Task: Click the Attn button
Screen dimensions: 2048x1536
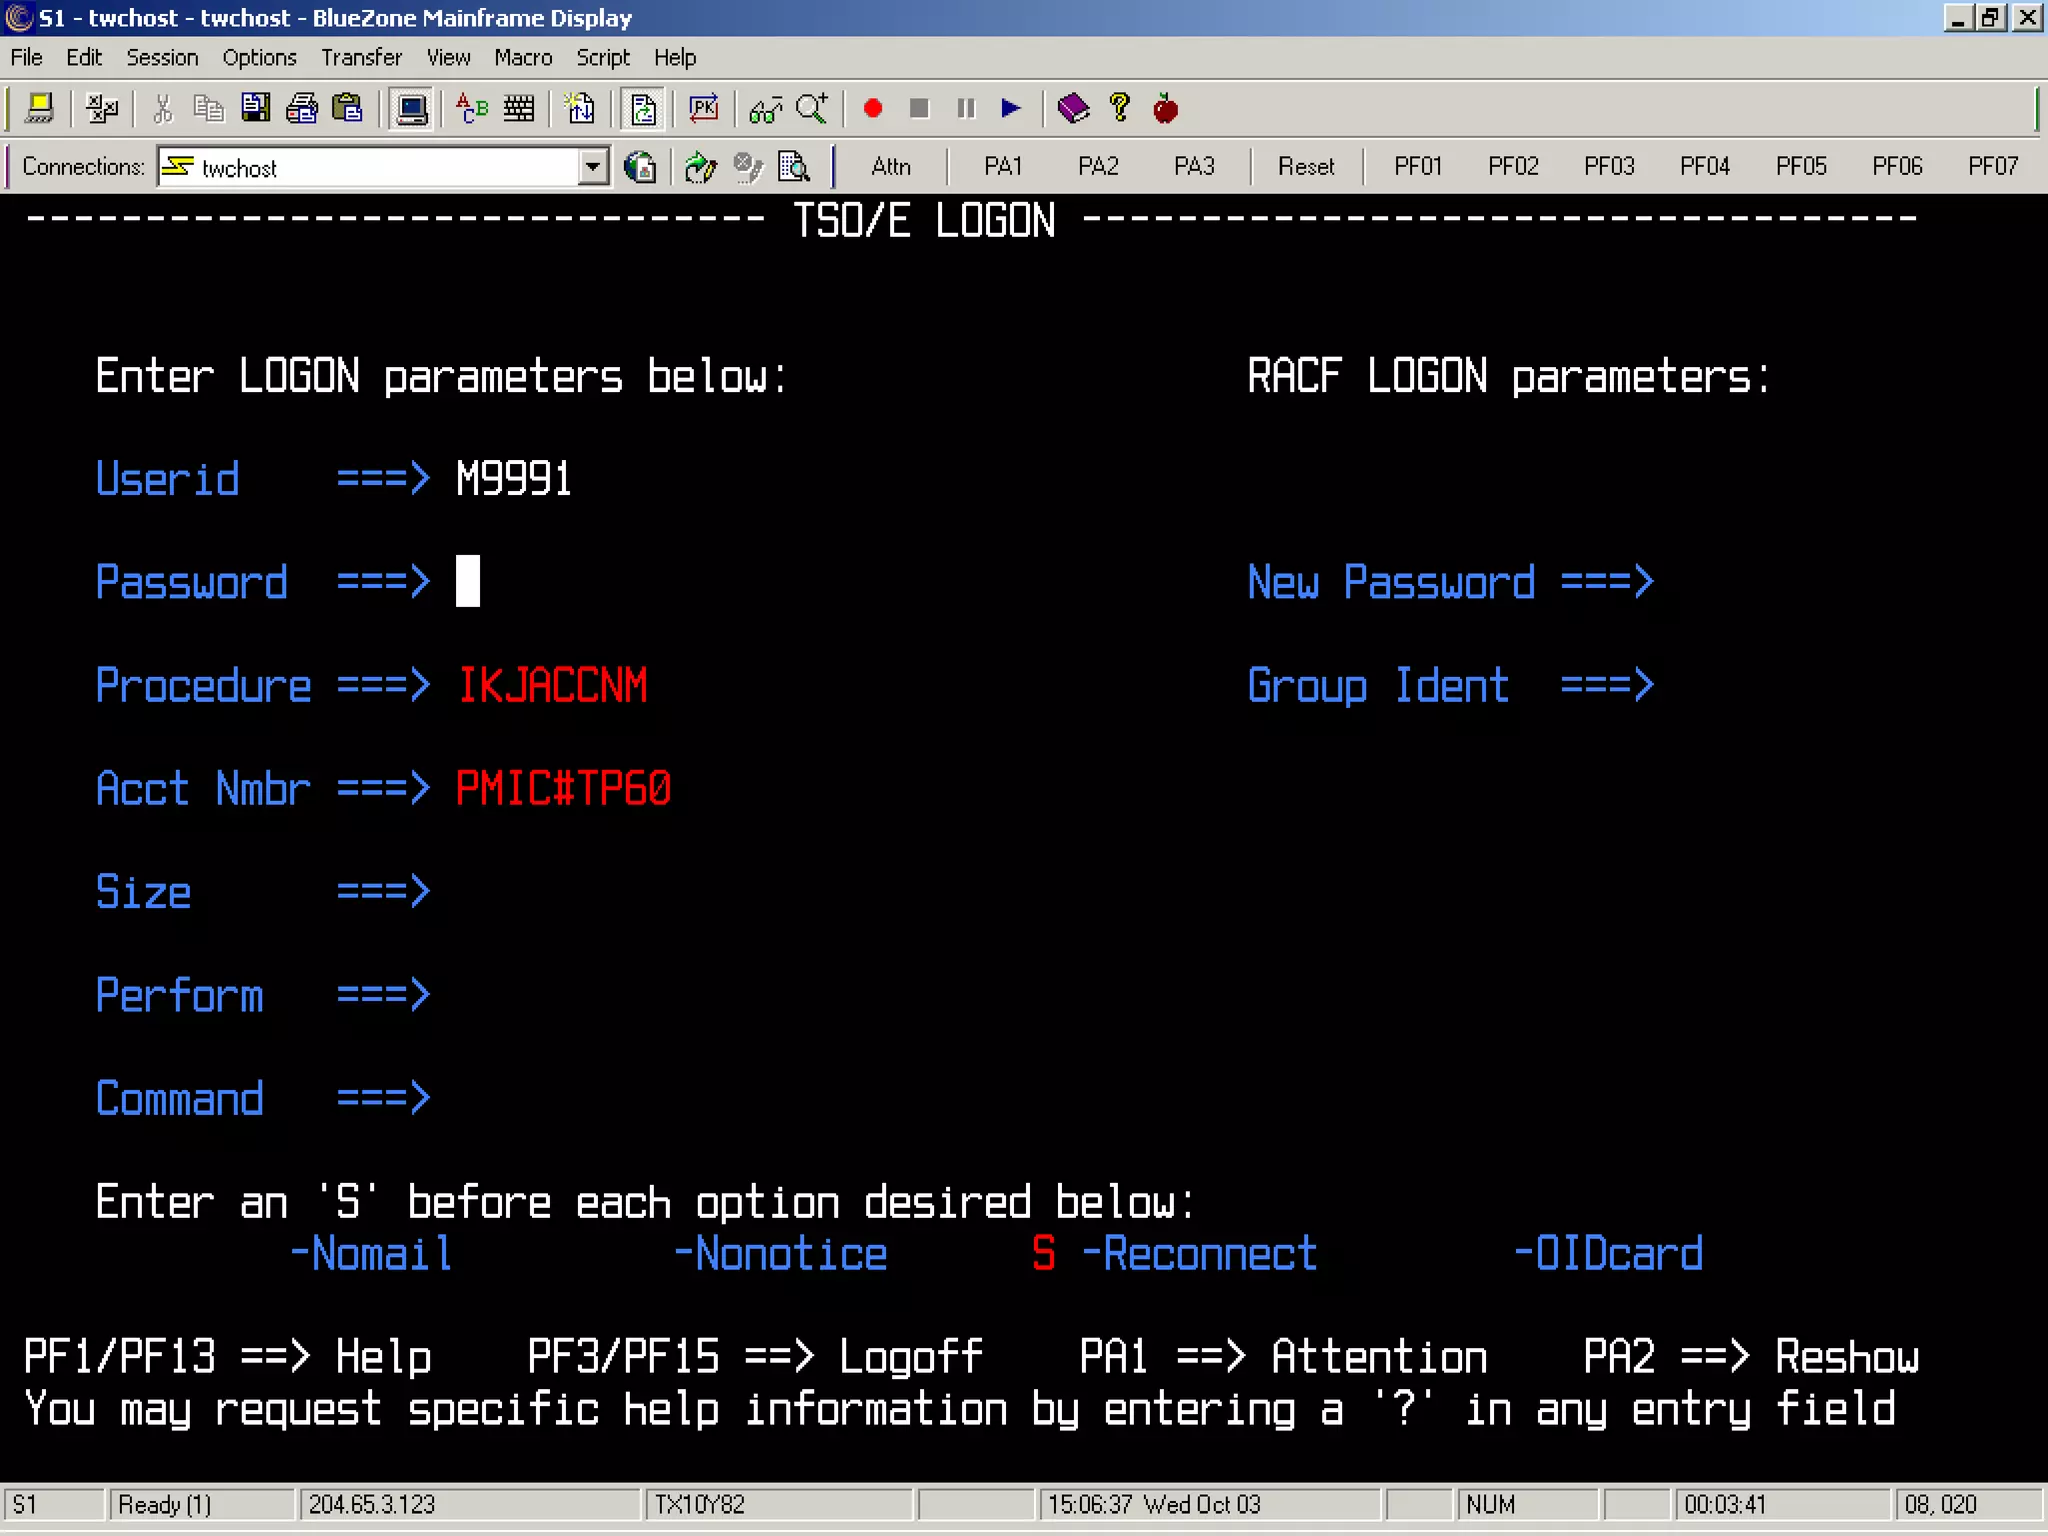Action: pos(890,167)
